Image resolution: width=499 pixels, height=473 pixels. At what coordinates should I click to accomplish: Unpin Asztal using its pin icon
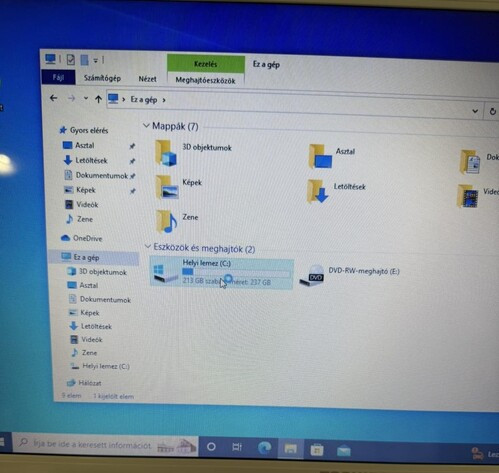click(x=132, y=146)
